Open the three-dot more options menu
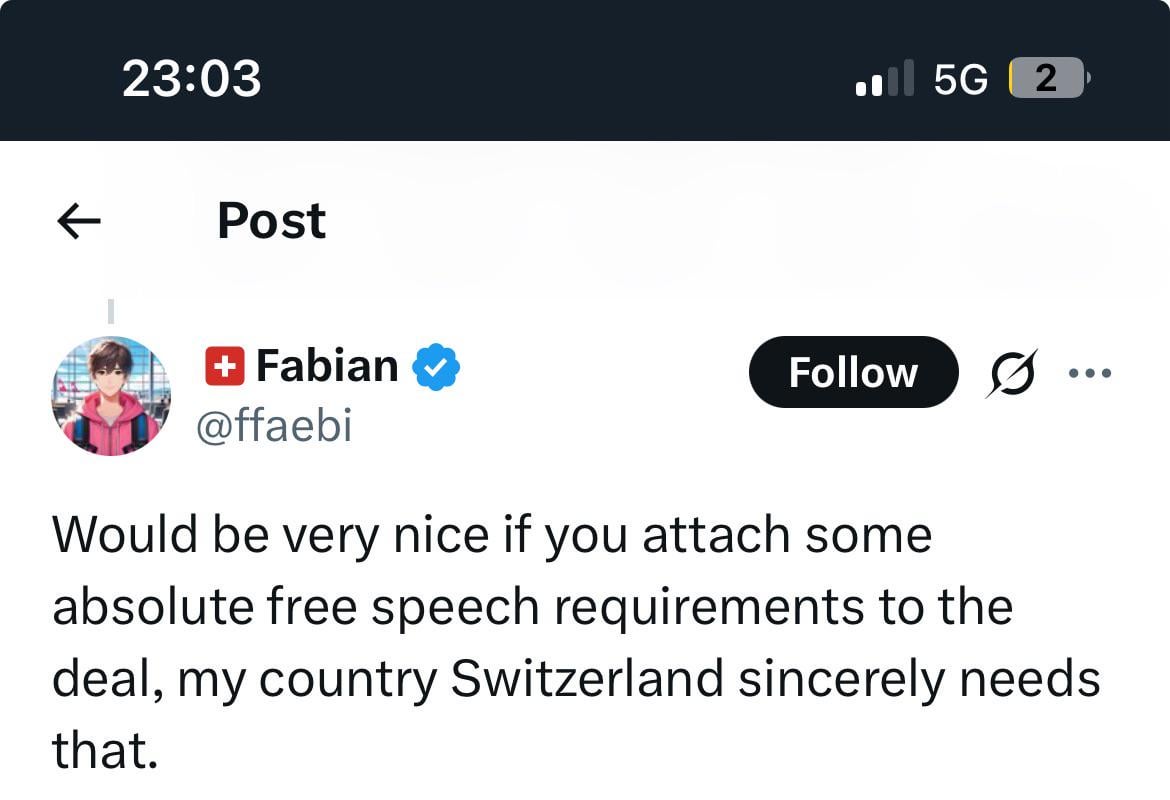Image resolution: width=1170 pixels, height=800 pixels. pyautogui.click(x=1089, y=372)
